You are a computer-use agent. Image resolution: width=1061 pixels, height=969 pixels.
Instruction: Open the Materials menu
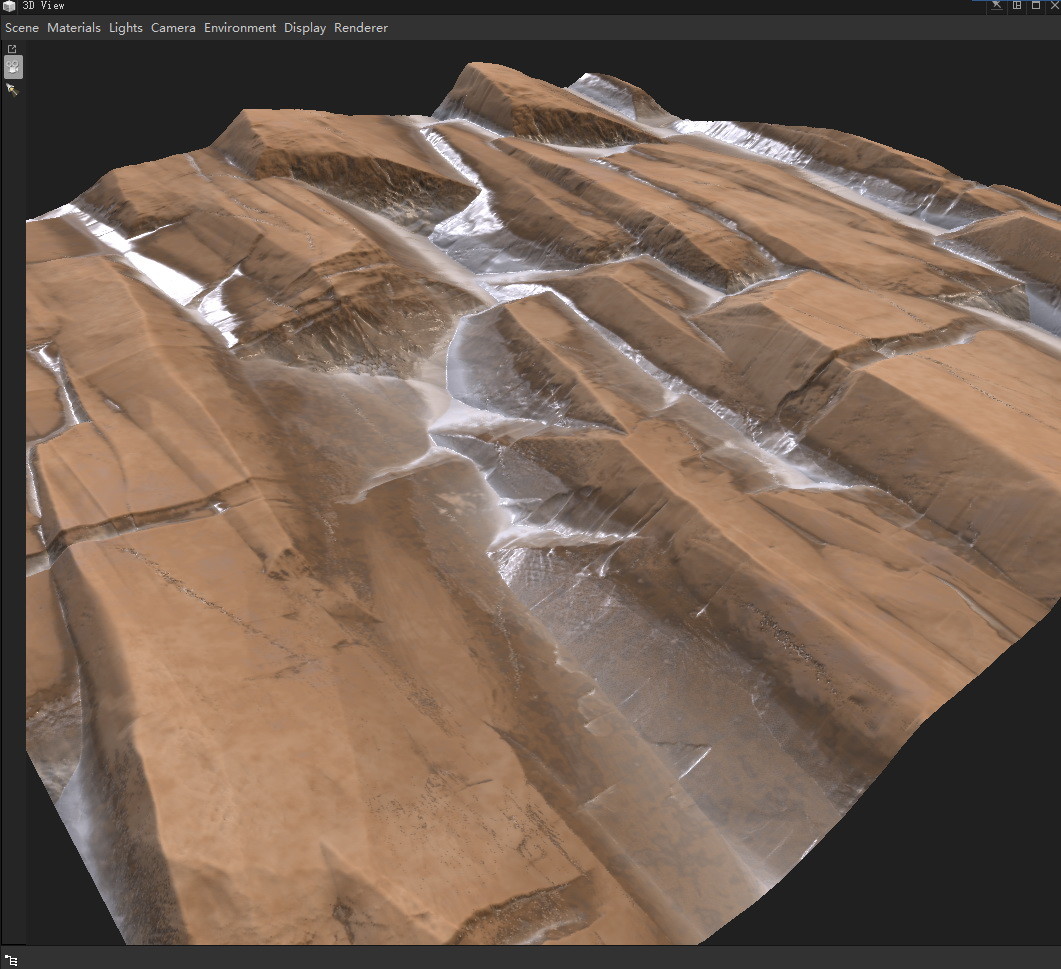point(73,27)
